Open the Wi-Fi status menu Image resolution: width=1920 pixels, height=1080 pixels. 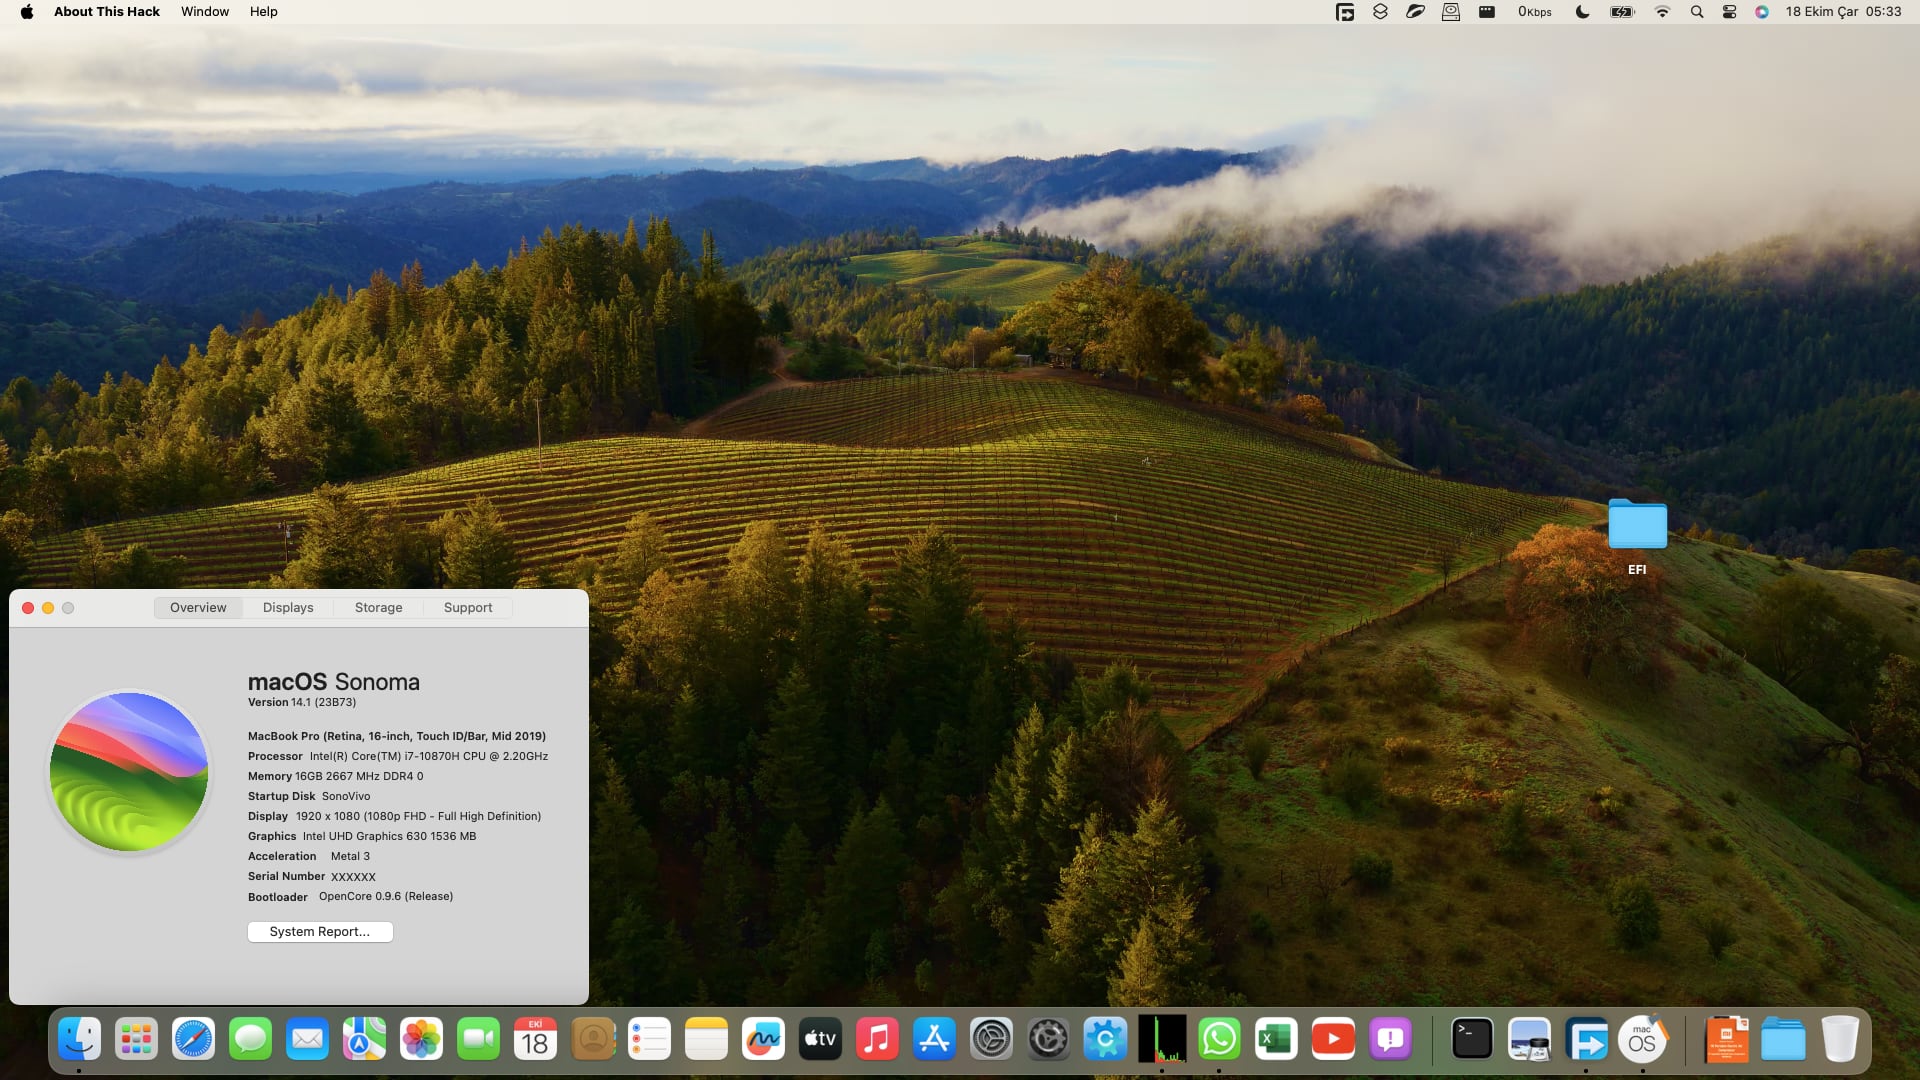tap(1662, 12)
